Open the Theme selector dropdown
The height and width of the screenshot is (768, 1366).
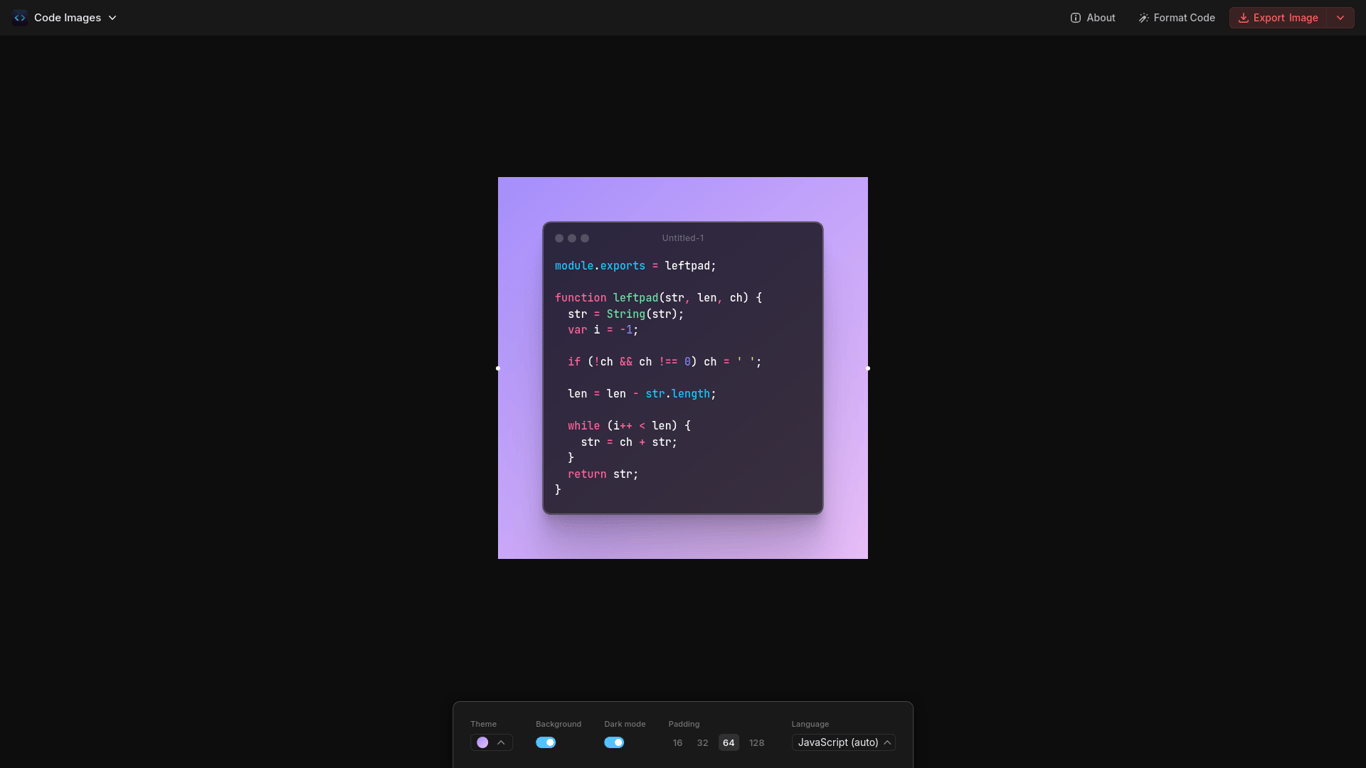coord(491,742)
